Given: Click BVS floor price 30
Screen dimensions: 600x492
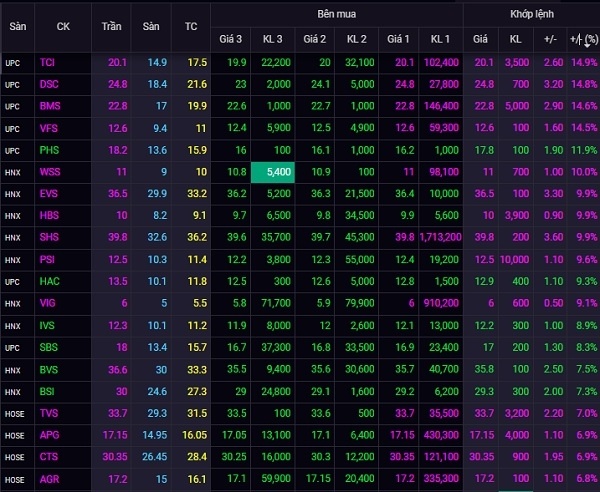Looking at the screenshot, I should [161, 370].
